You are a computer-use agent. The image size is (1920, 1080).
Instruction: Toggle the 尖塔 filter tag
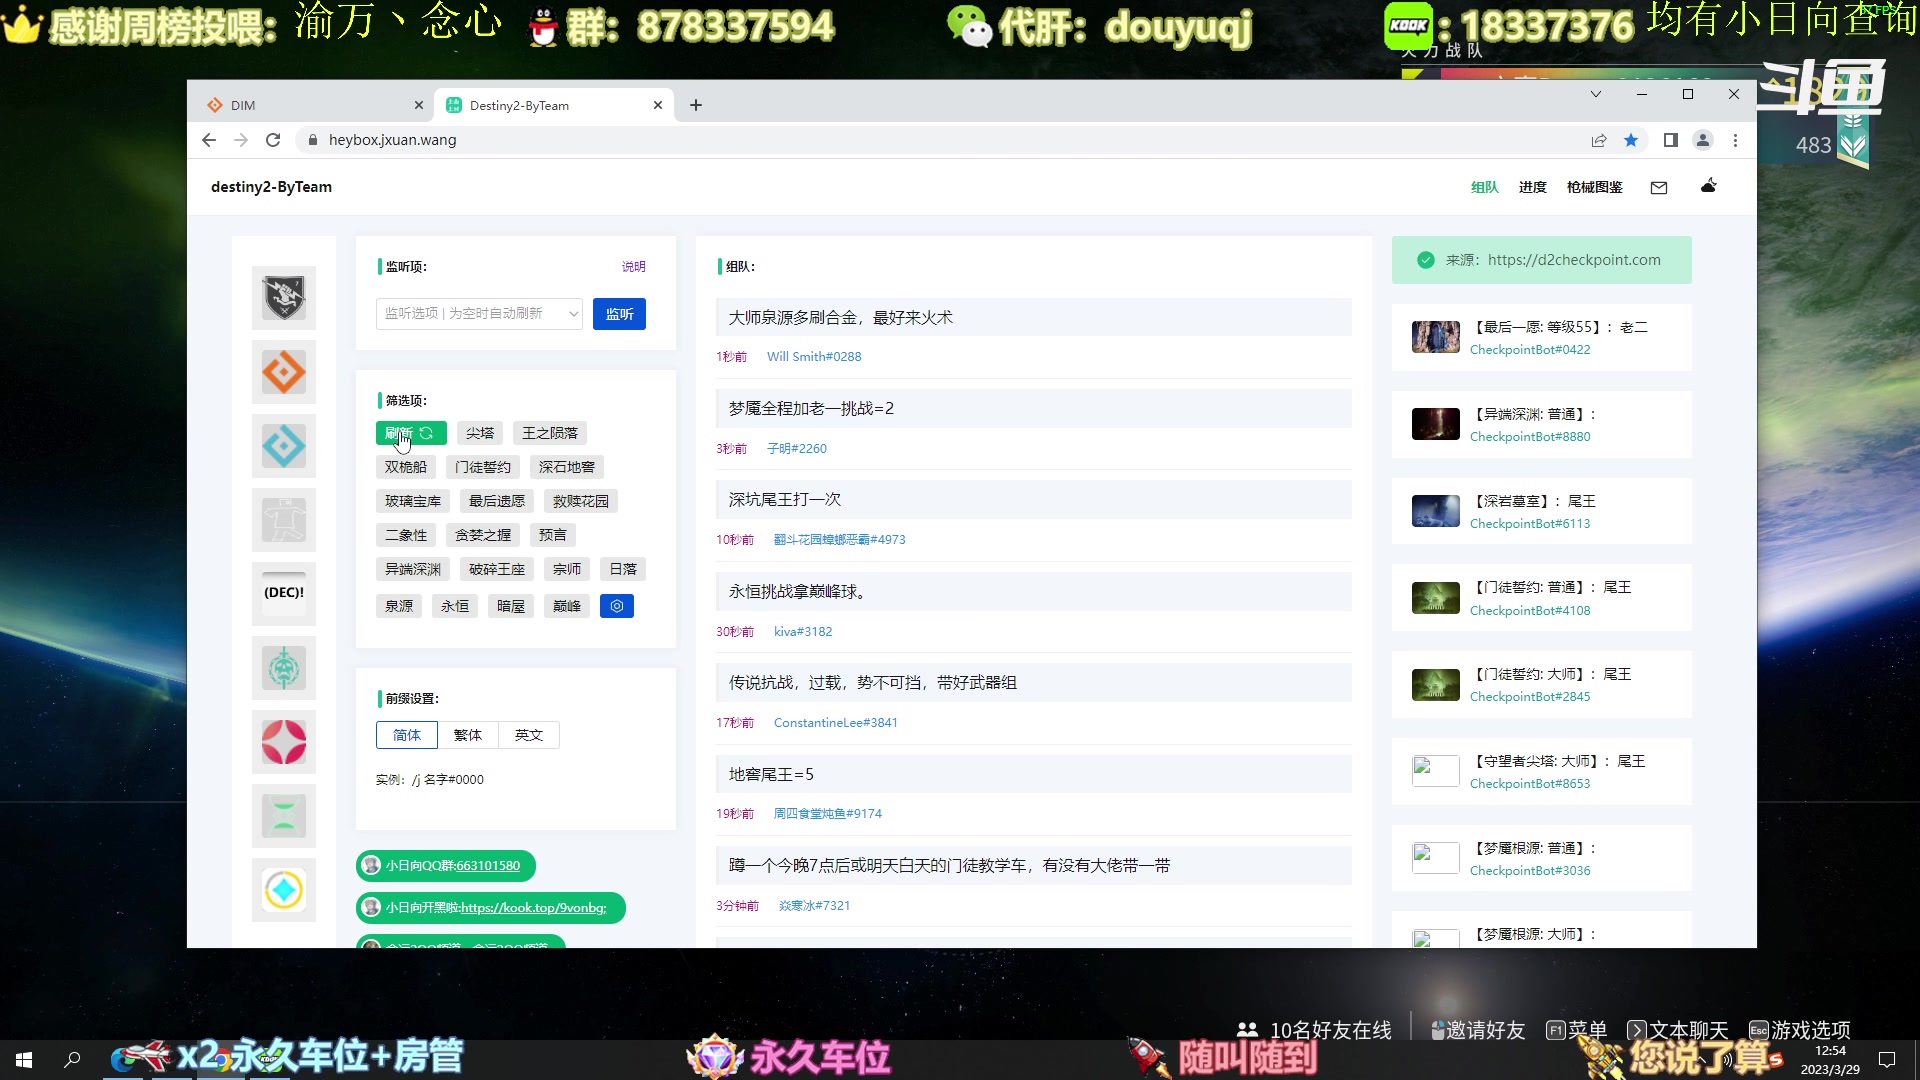point(480,433)
